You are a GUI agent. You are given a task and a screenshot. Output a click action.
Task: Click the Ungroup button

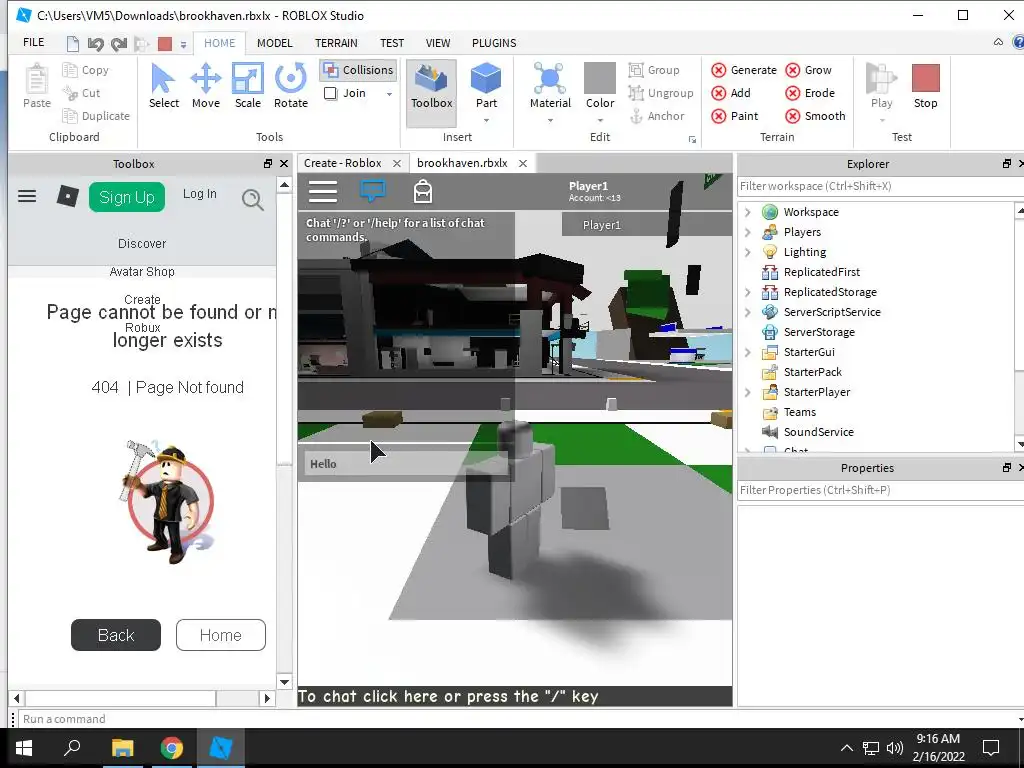(x=660, y=93)
